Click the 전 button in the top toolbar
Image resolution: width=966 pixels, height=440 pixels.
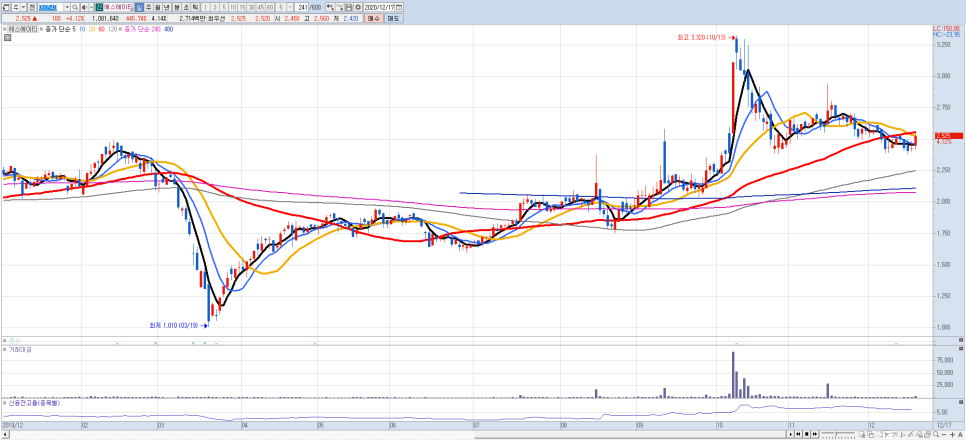coord(32,7)
